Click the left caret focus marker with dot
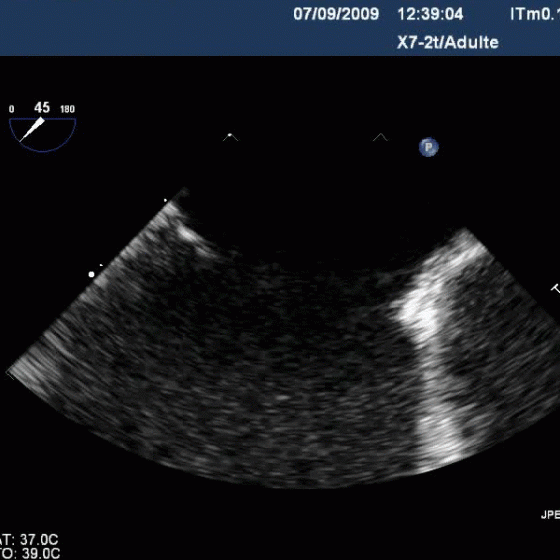 pos(230,137)
